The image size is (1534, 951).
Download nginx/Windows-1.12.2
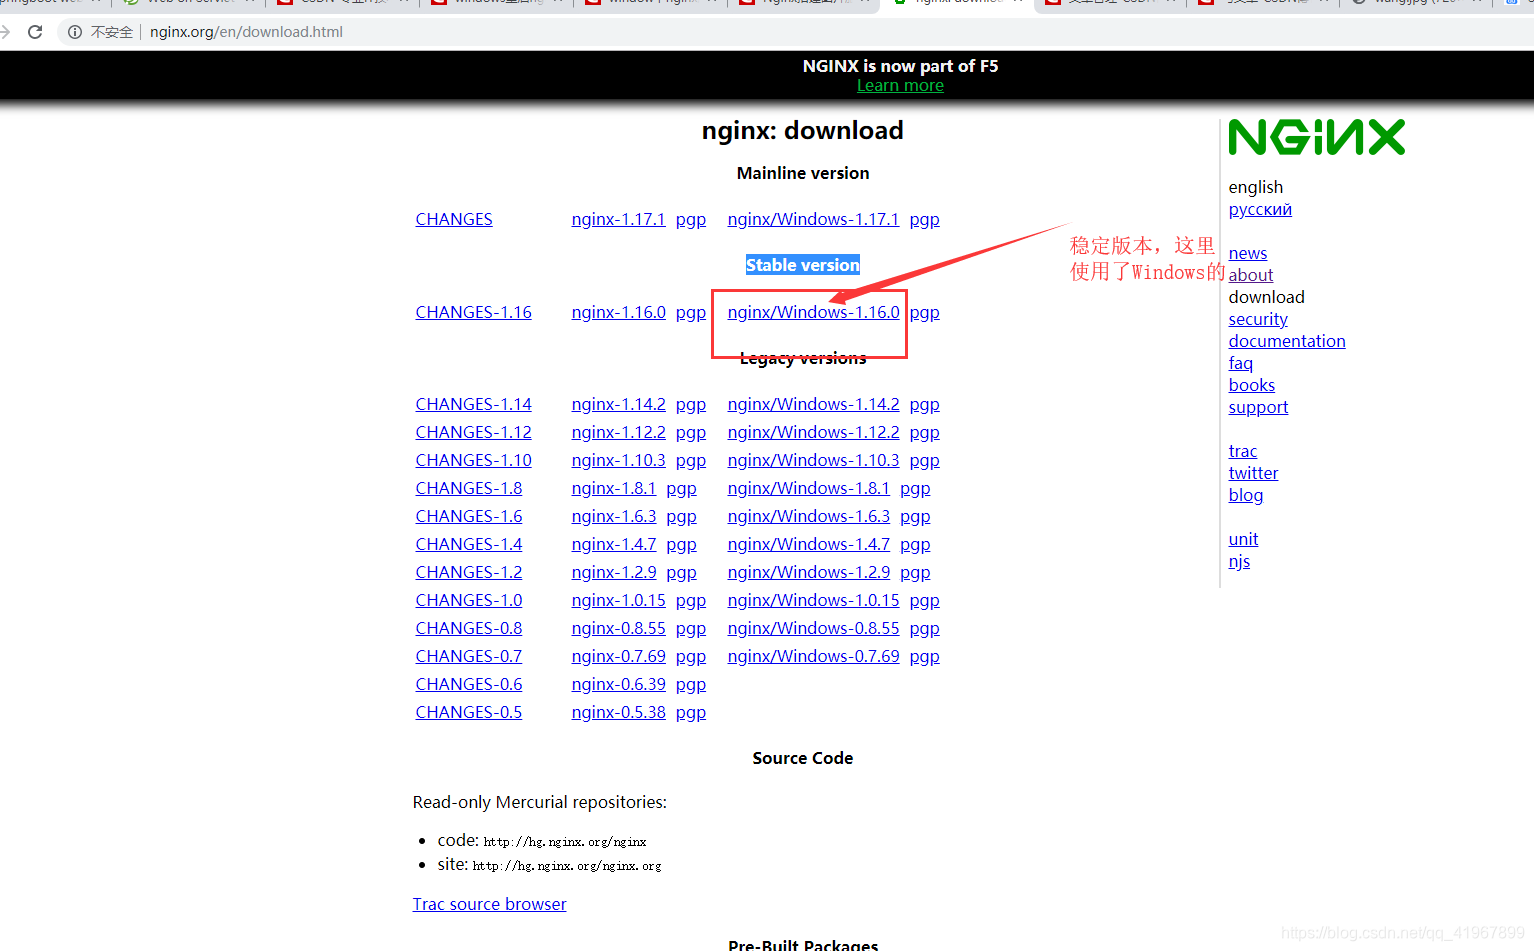813,432
